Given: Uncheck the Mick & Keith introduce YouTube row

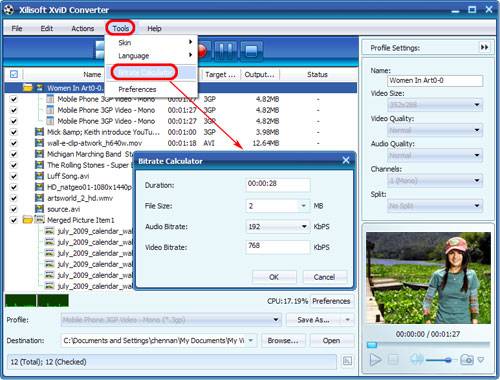Looking at the screenshot, I should tap(14, 132).
